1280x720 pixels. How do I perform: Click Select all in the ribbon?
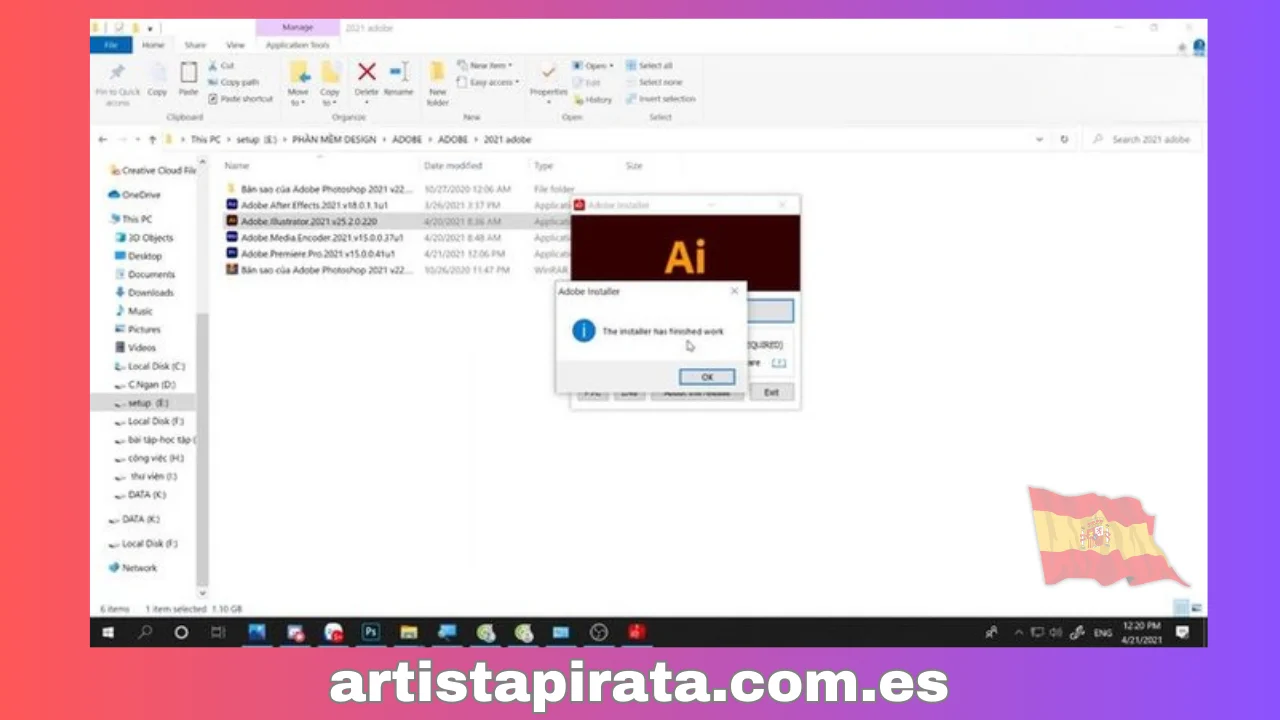click(649, 66)
